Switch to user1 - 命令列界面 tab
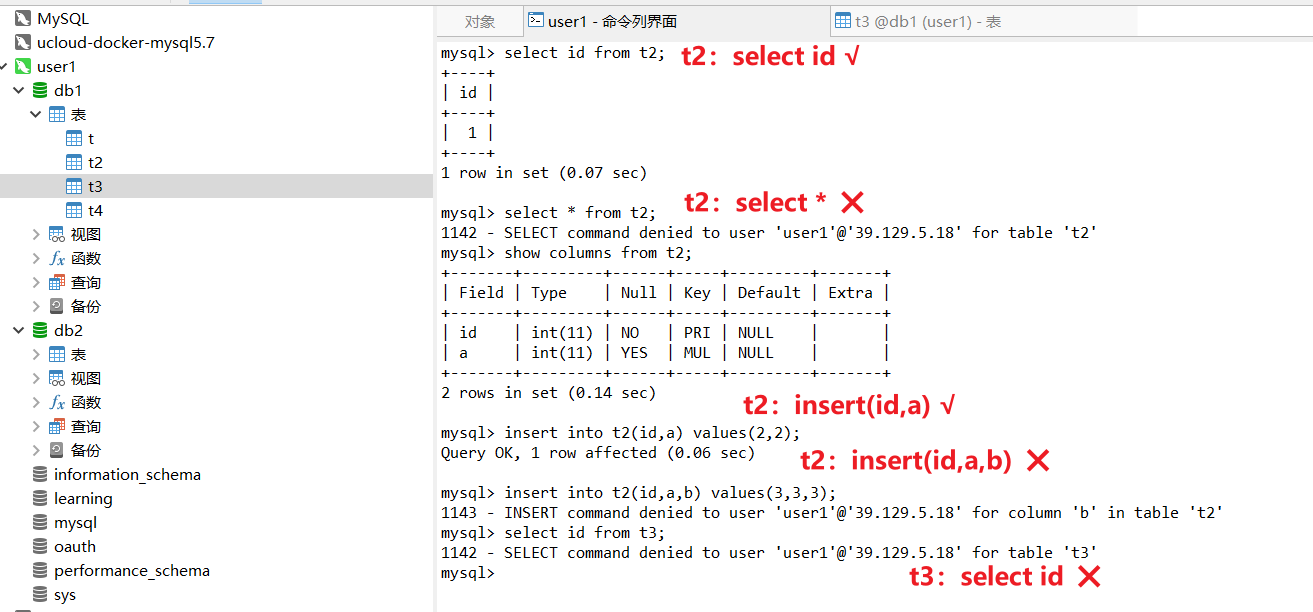The image size is (1313, 612). pos(675,21)
